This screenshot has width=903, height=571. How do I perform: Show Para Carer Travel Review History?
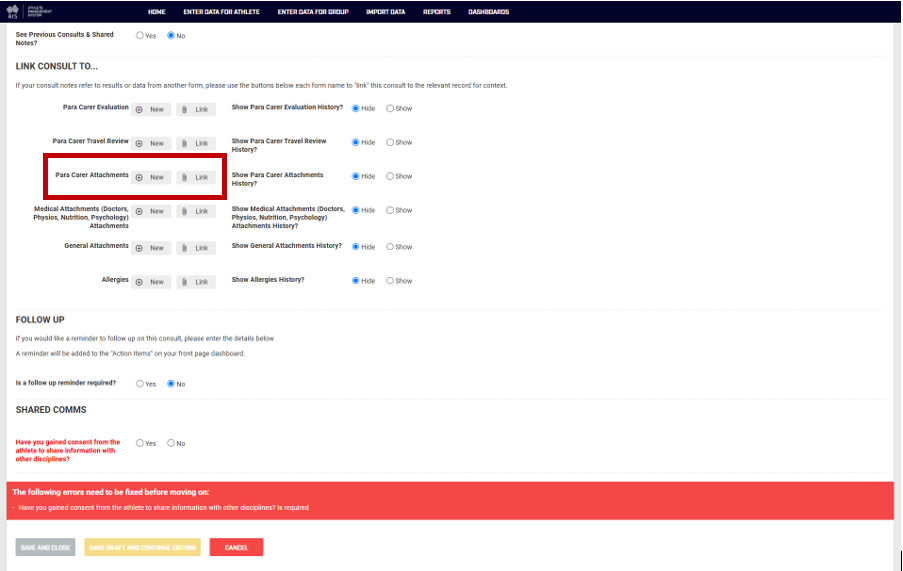(390, 142)
